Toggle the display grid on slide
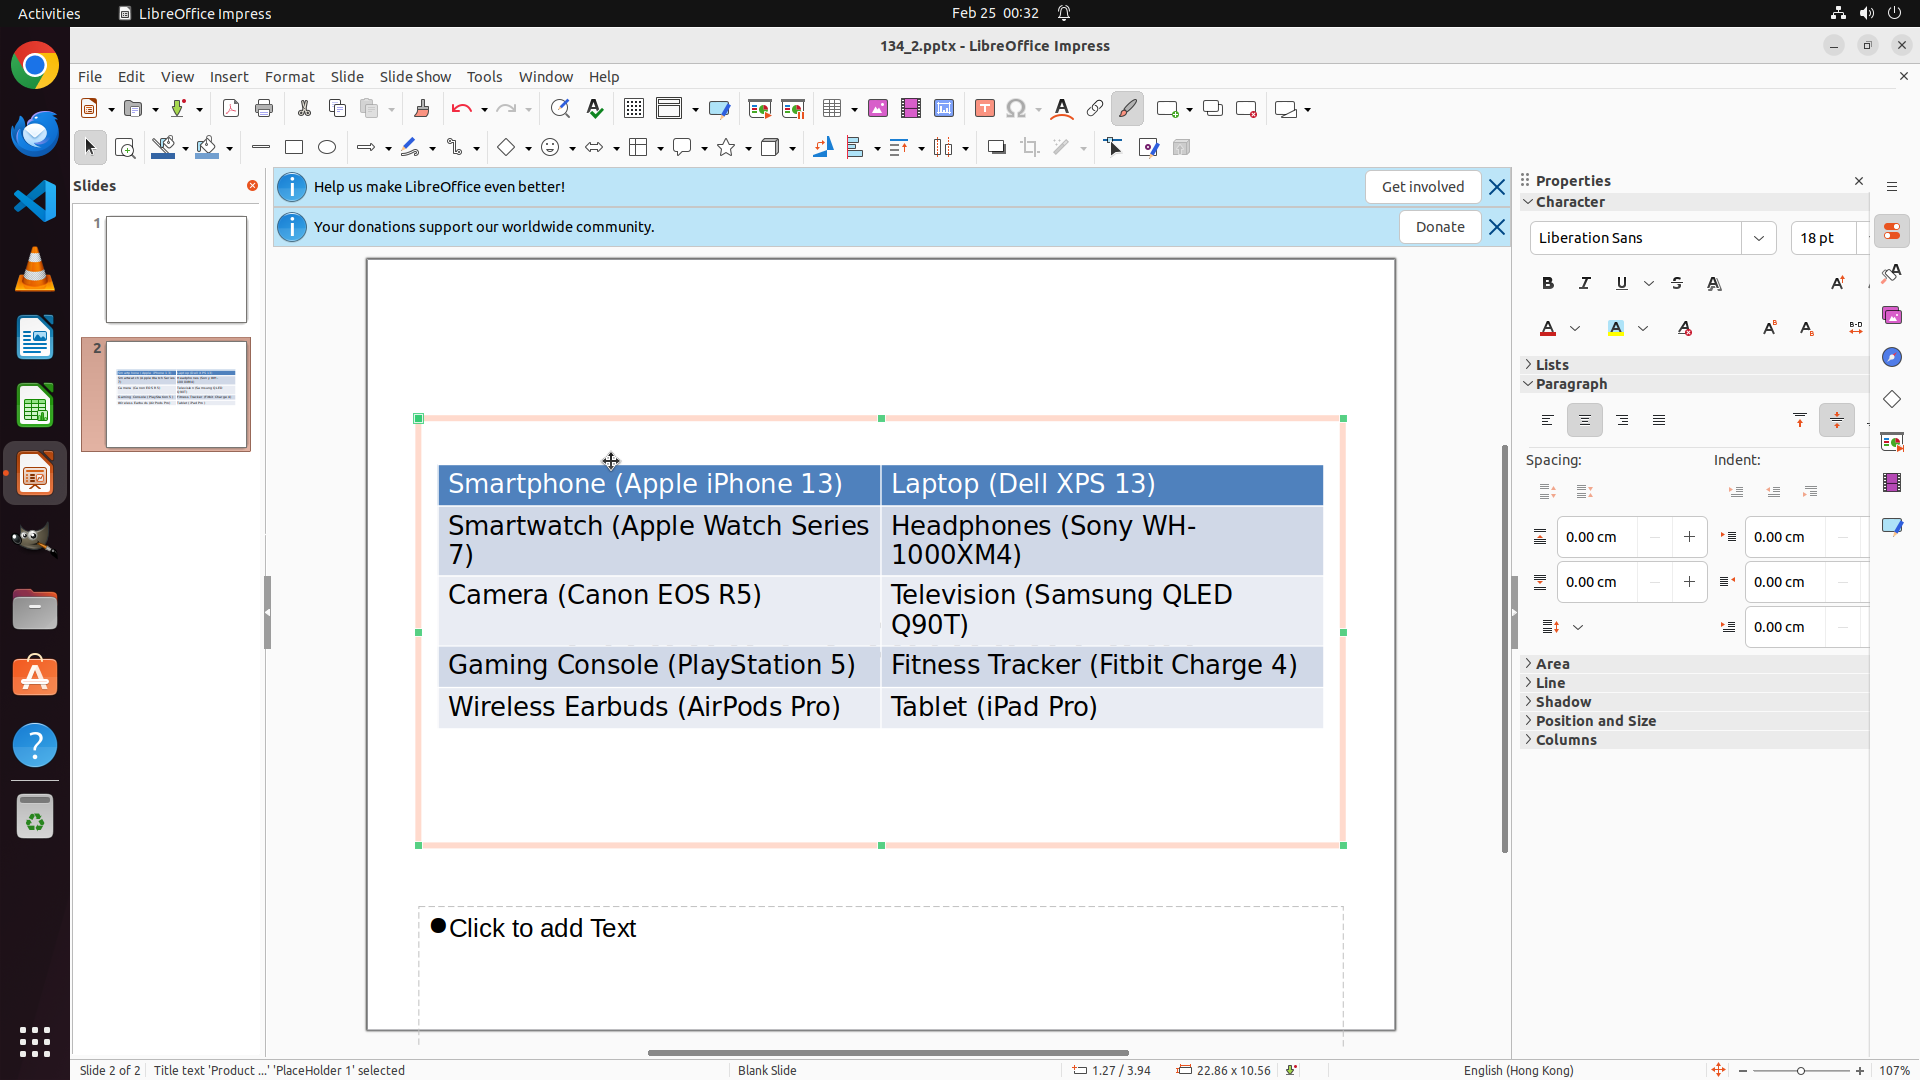The width and height of the screenshot is (1920, 1080). [x=634, y=109]
